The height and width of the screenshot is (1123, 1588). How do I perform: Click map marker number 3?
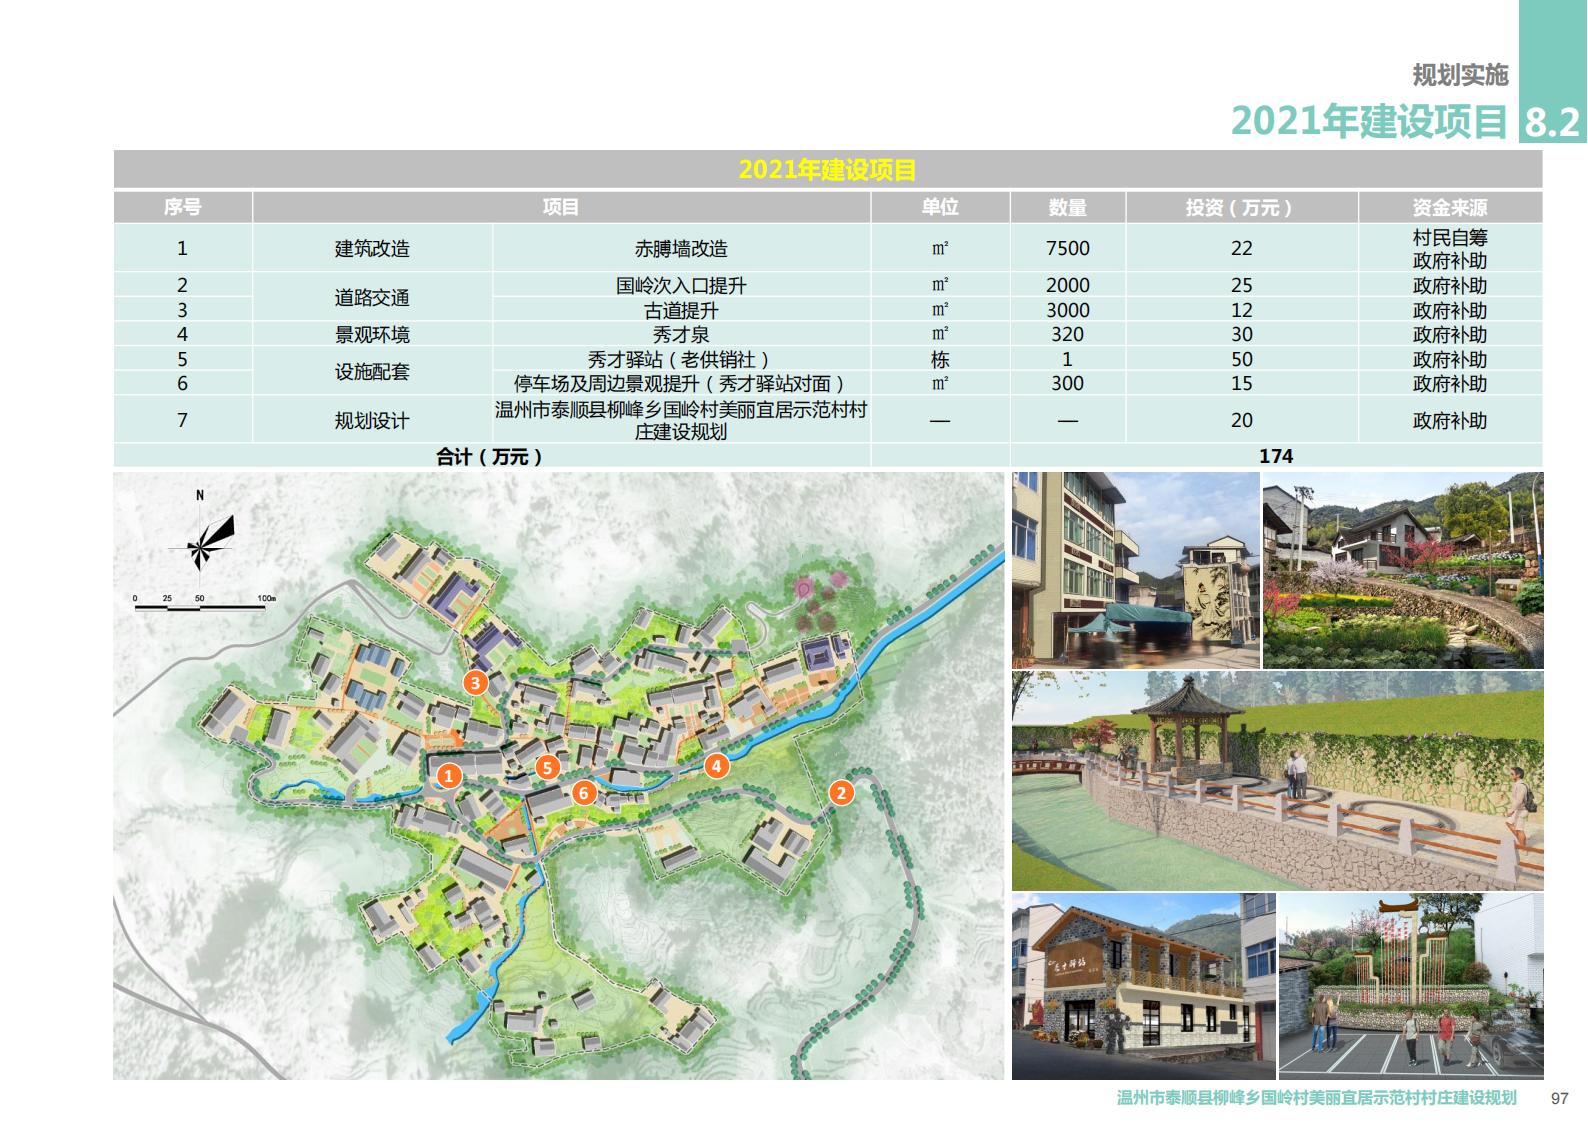click(476, 683)
